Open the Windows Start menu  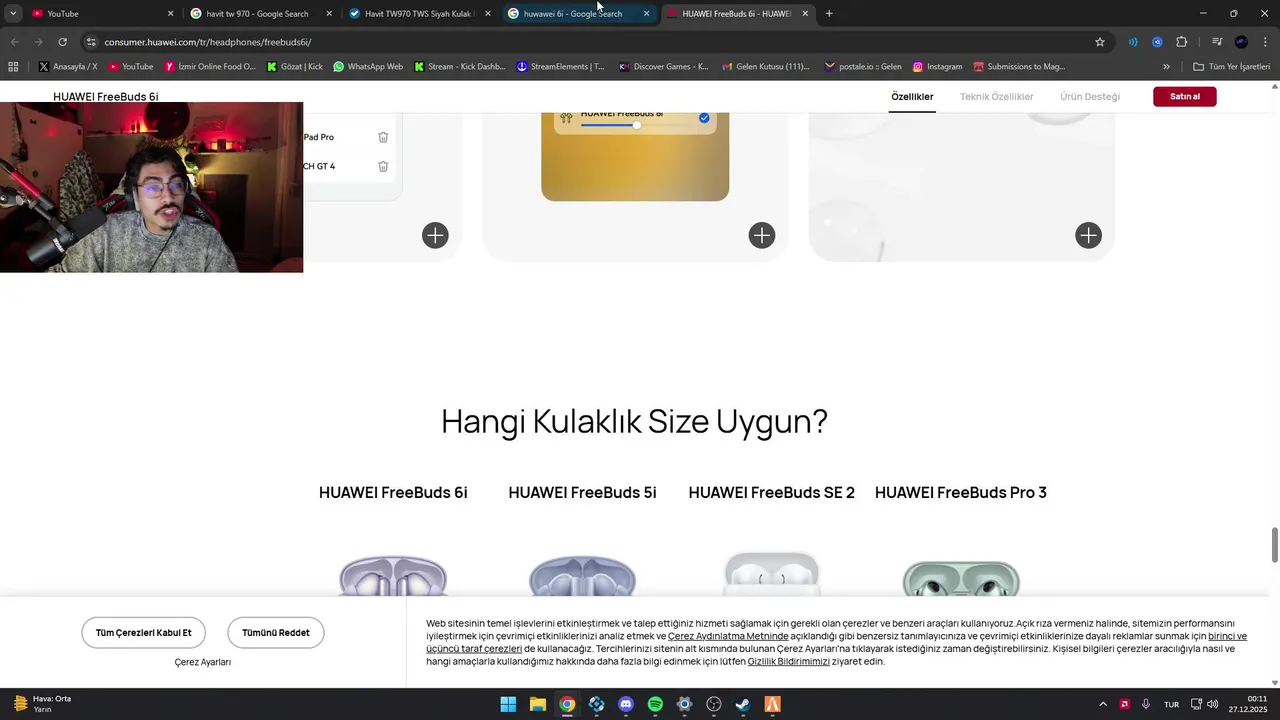tap(508, 704)
